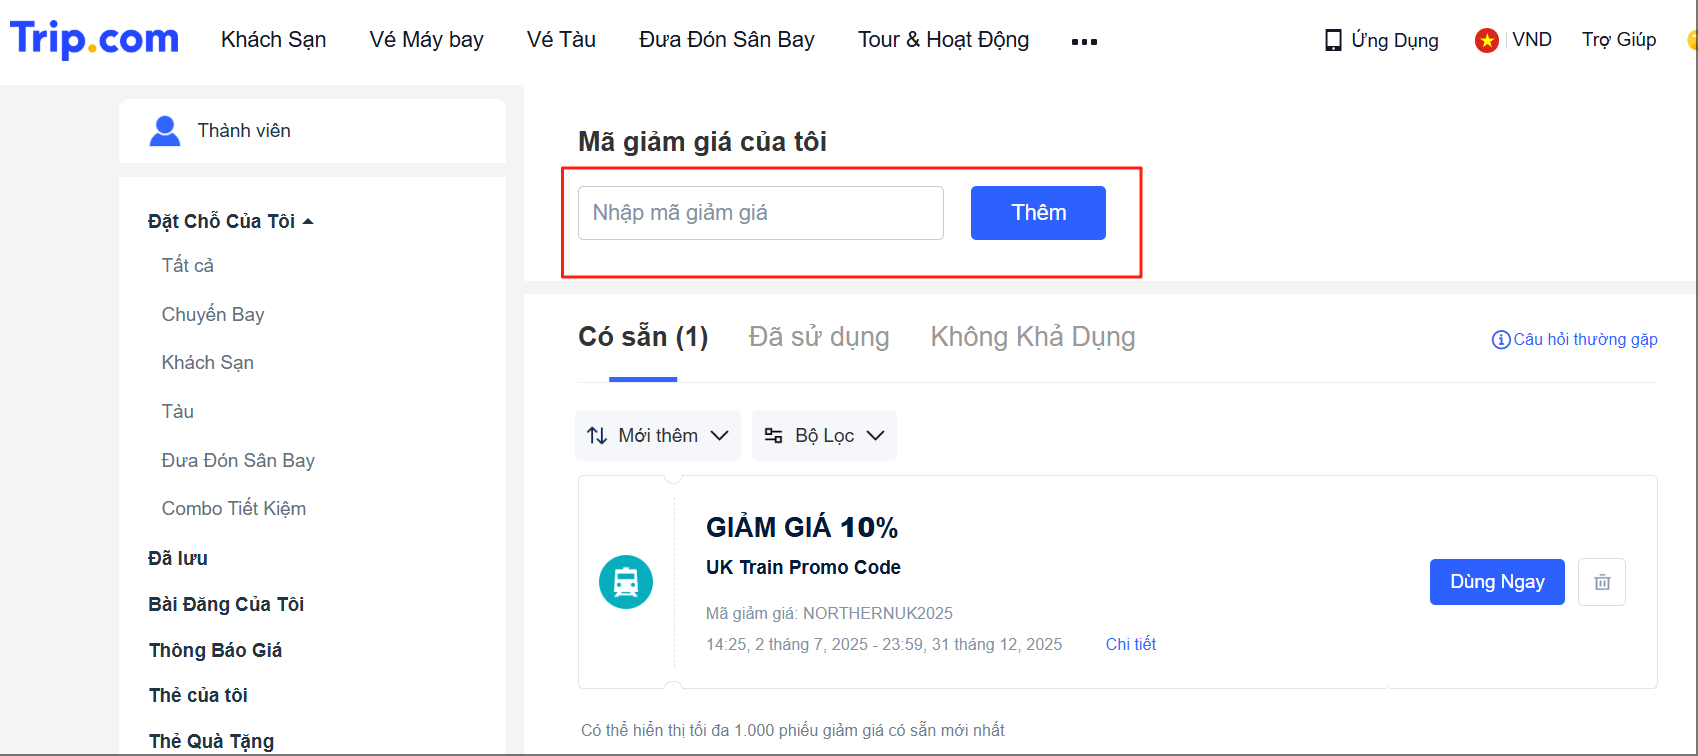Viewport: 1698px width, 756px height.
Task: Click the member profile avatar icon
Action: 165,131
